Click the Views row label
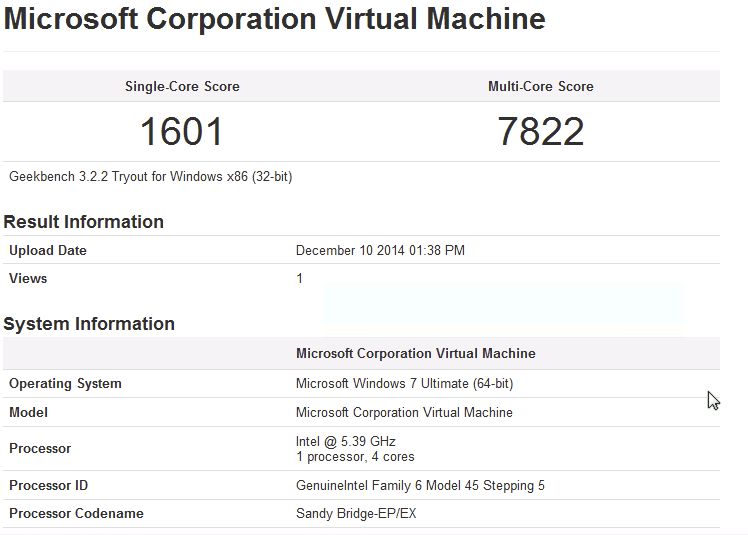The image size is (748, 535). tap(28, 279)
